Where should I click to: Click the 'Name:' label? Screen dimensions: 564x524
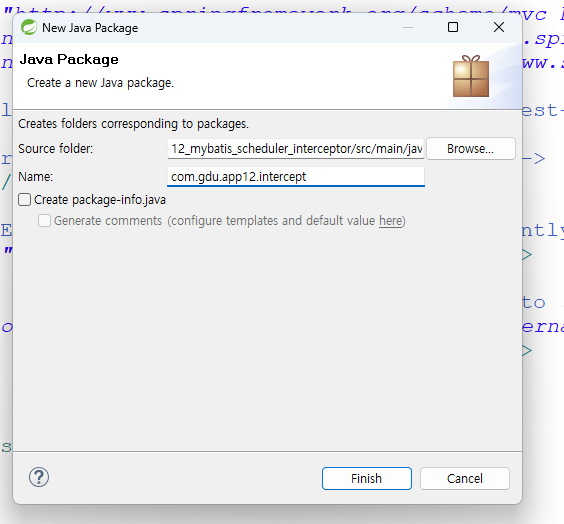tap(36, 177)
